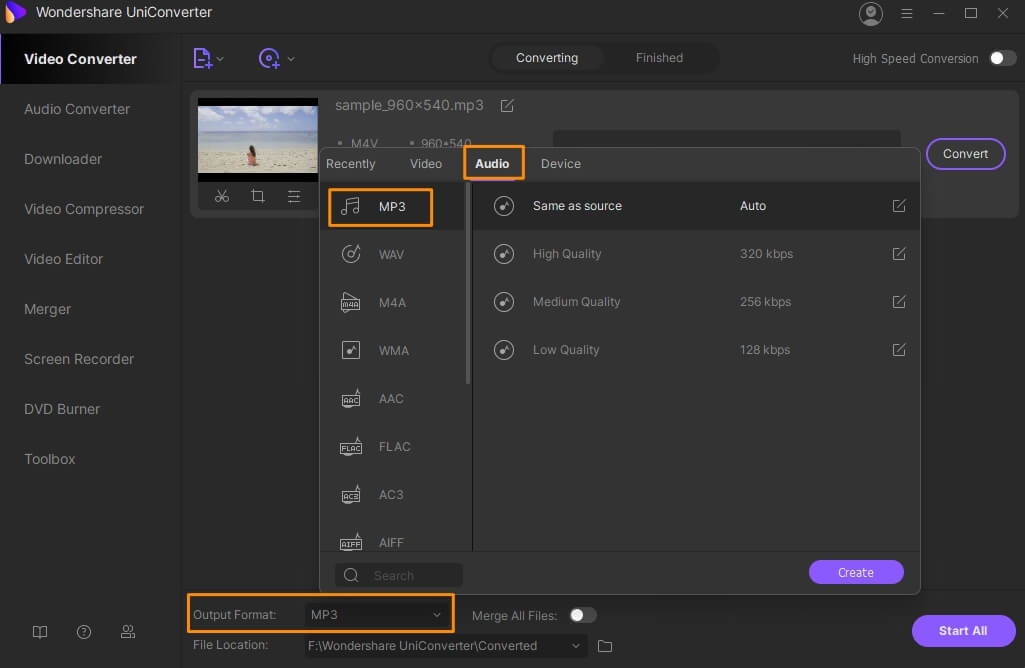Open the community people icon

click(128, 632)
